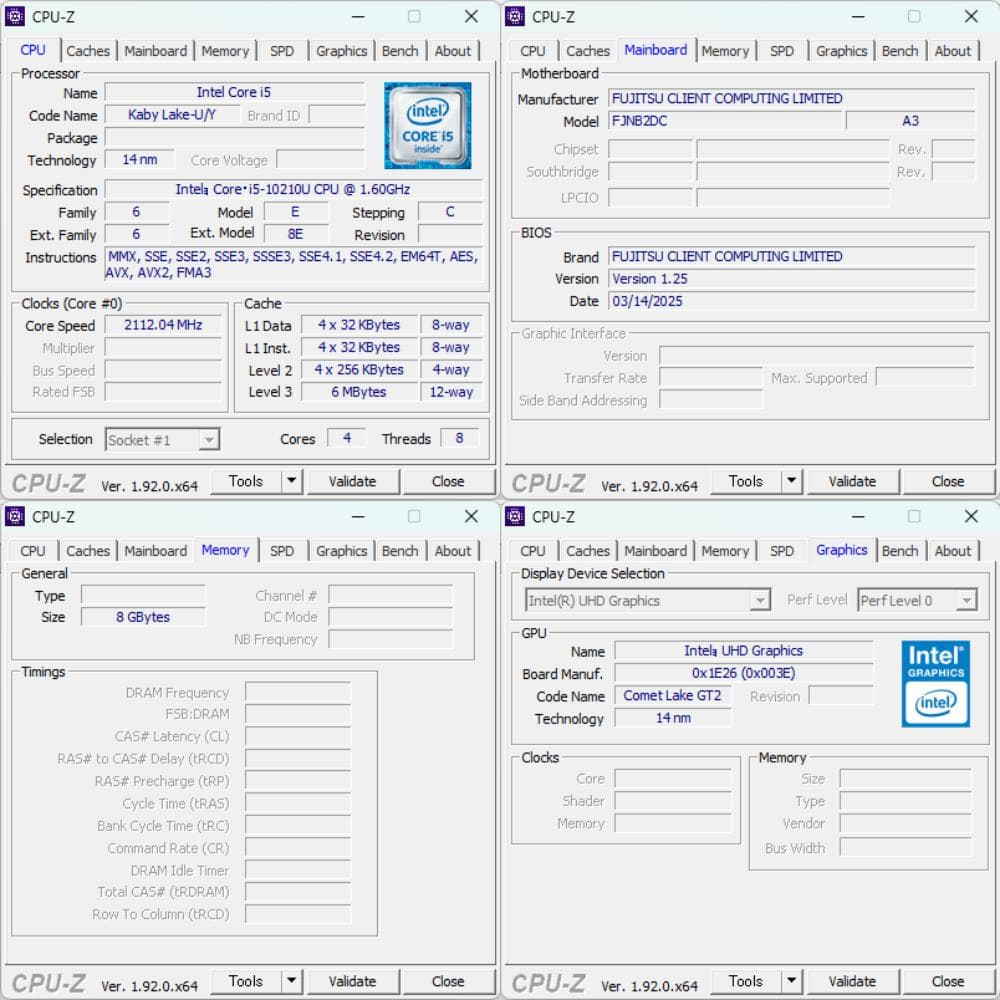Image resolution: width=1000 pixels, height=1000 pixels.
Task: Click the FJNB2DC model field on the Mainboard tab
Action: (727, 121)
